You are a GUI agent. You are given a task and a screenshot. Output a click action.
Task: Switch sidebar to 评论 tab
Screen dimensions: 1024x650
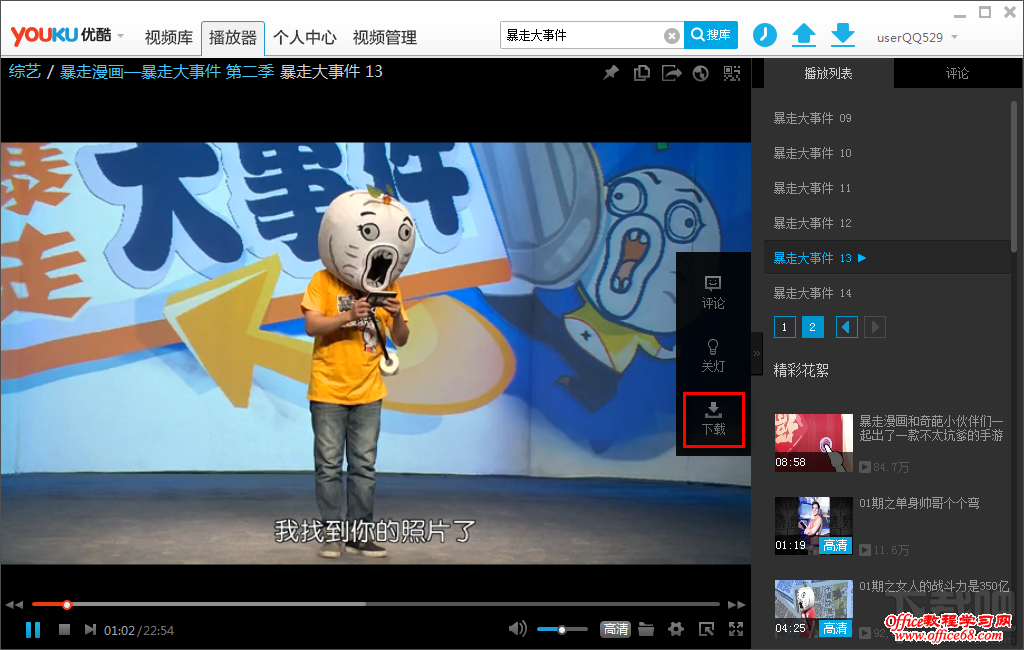[x=957, y=73]
